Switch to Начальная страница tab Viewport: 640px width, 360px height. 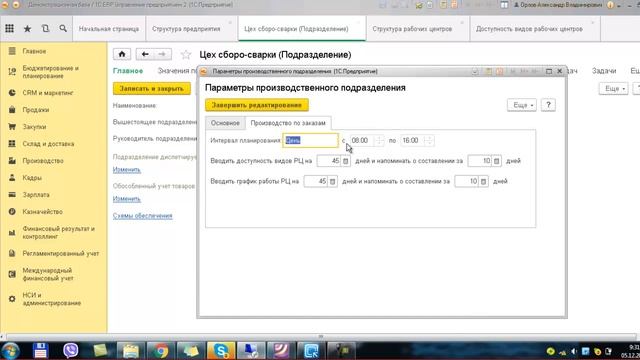coord(109,29)
